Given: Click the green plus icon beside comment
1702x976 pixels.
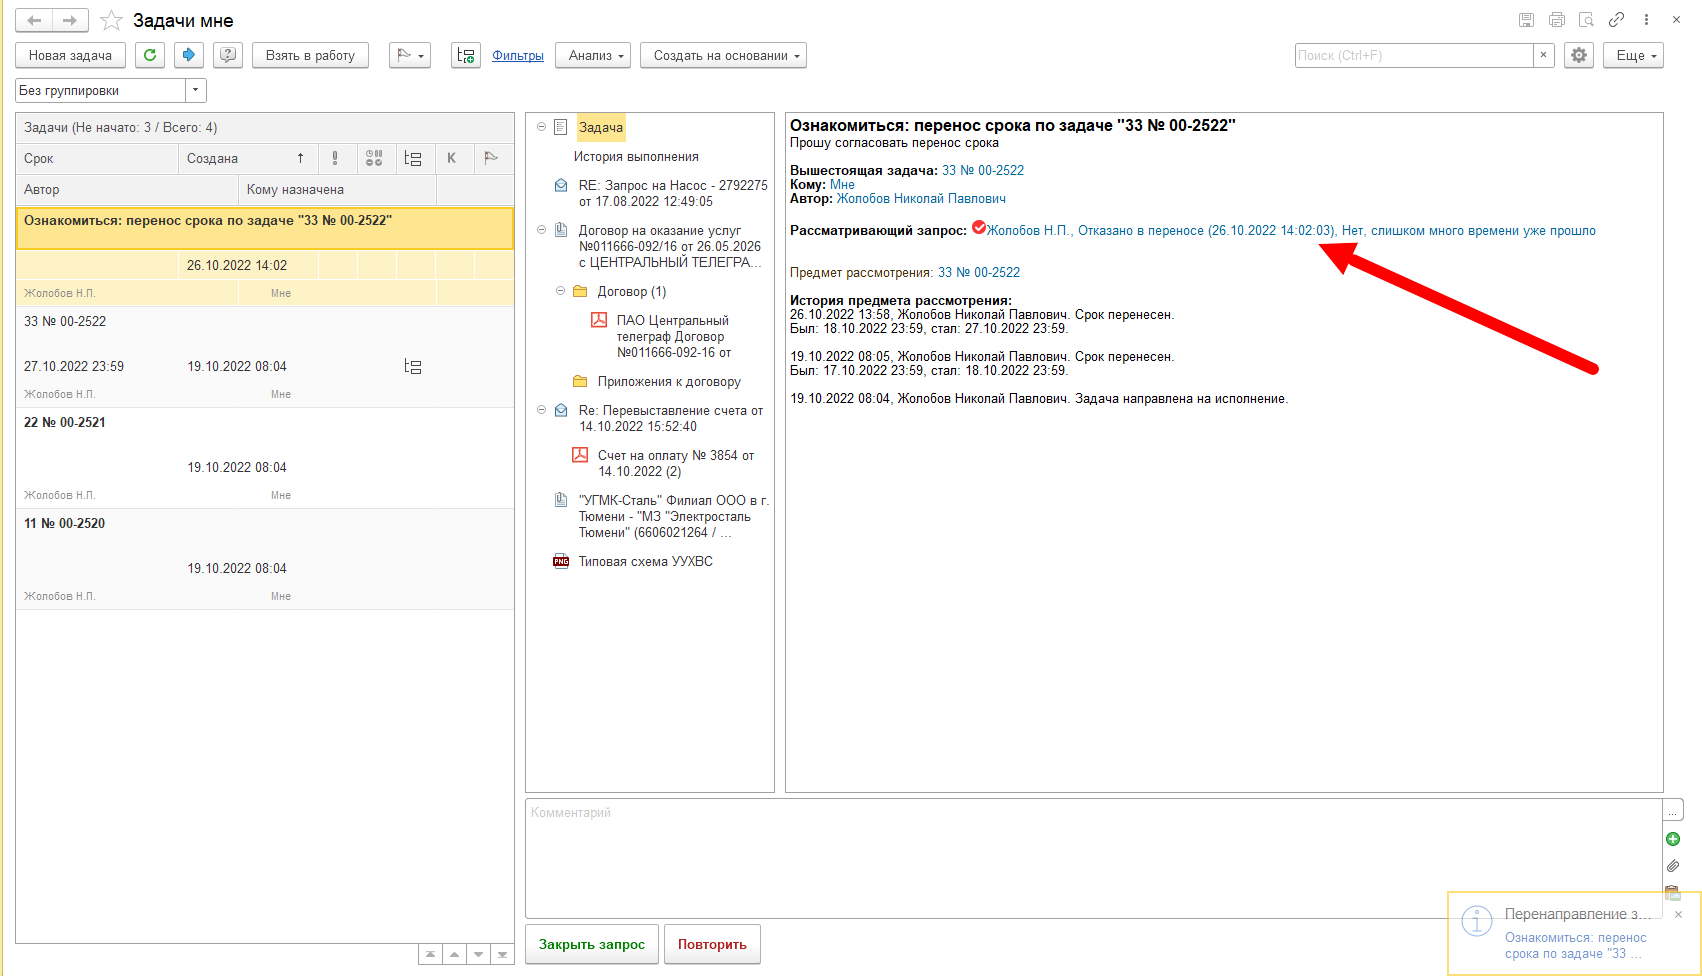Looking at the screenshot, I should 1673,839.
